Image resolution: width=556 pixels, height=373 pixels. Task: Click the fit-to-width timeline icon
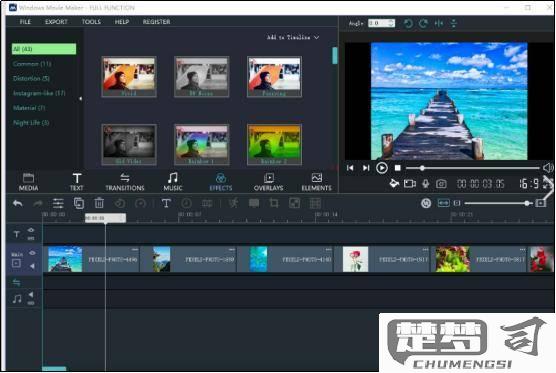coord(444,203)
